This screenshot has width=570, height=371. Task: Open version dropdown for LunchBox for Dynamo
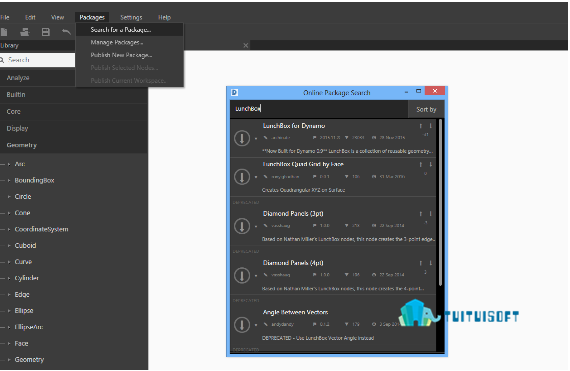tap(256, 138)
